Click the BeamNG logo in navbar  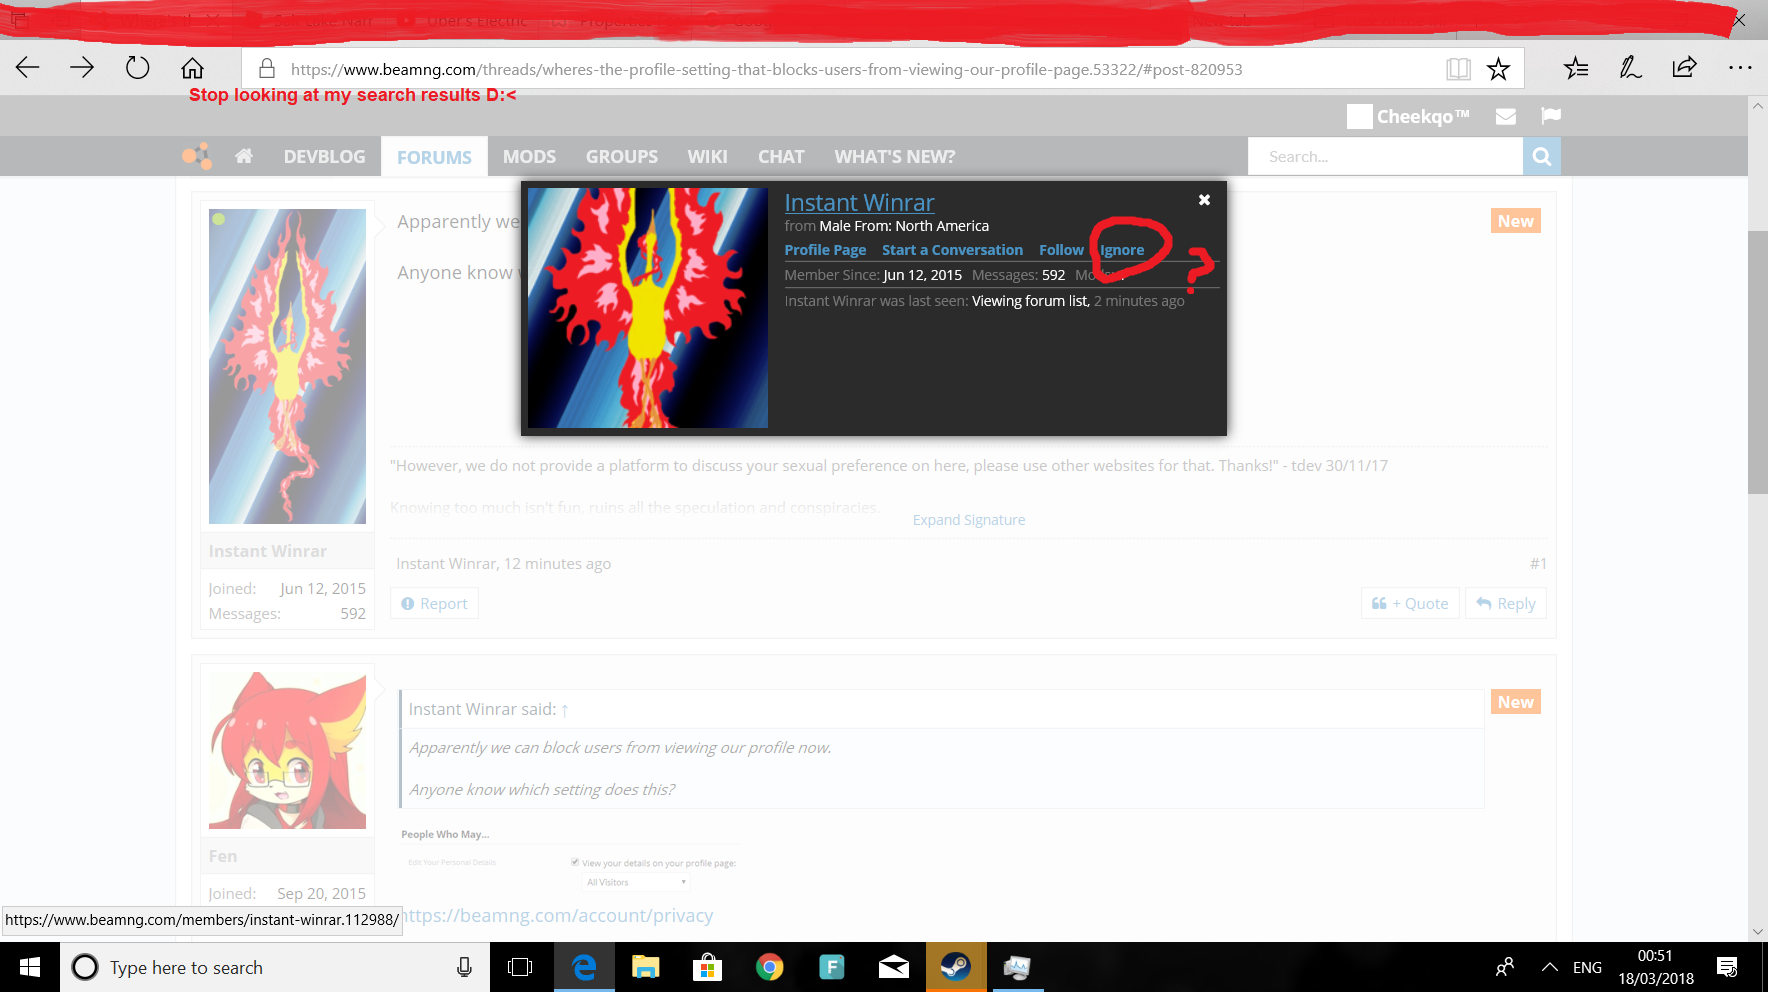coord(197,156)
